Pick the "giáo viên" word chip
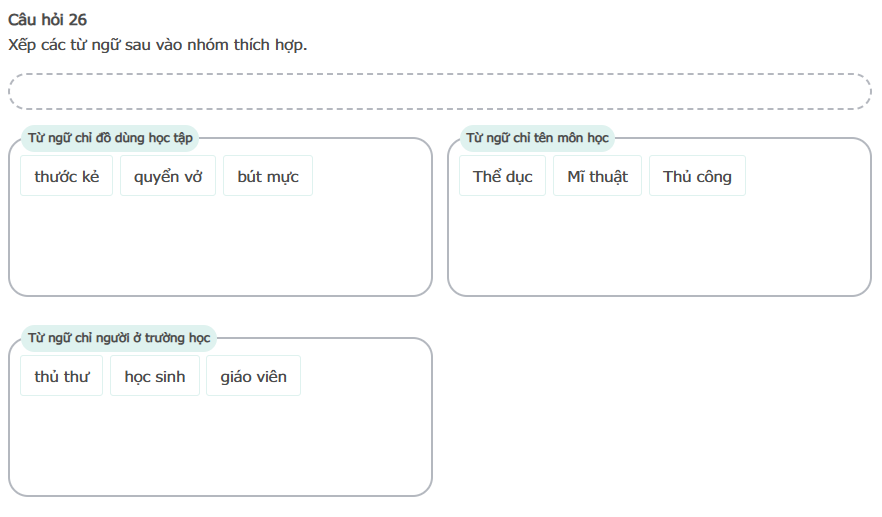The image size is (882, 517). [x=253, y=376]
